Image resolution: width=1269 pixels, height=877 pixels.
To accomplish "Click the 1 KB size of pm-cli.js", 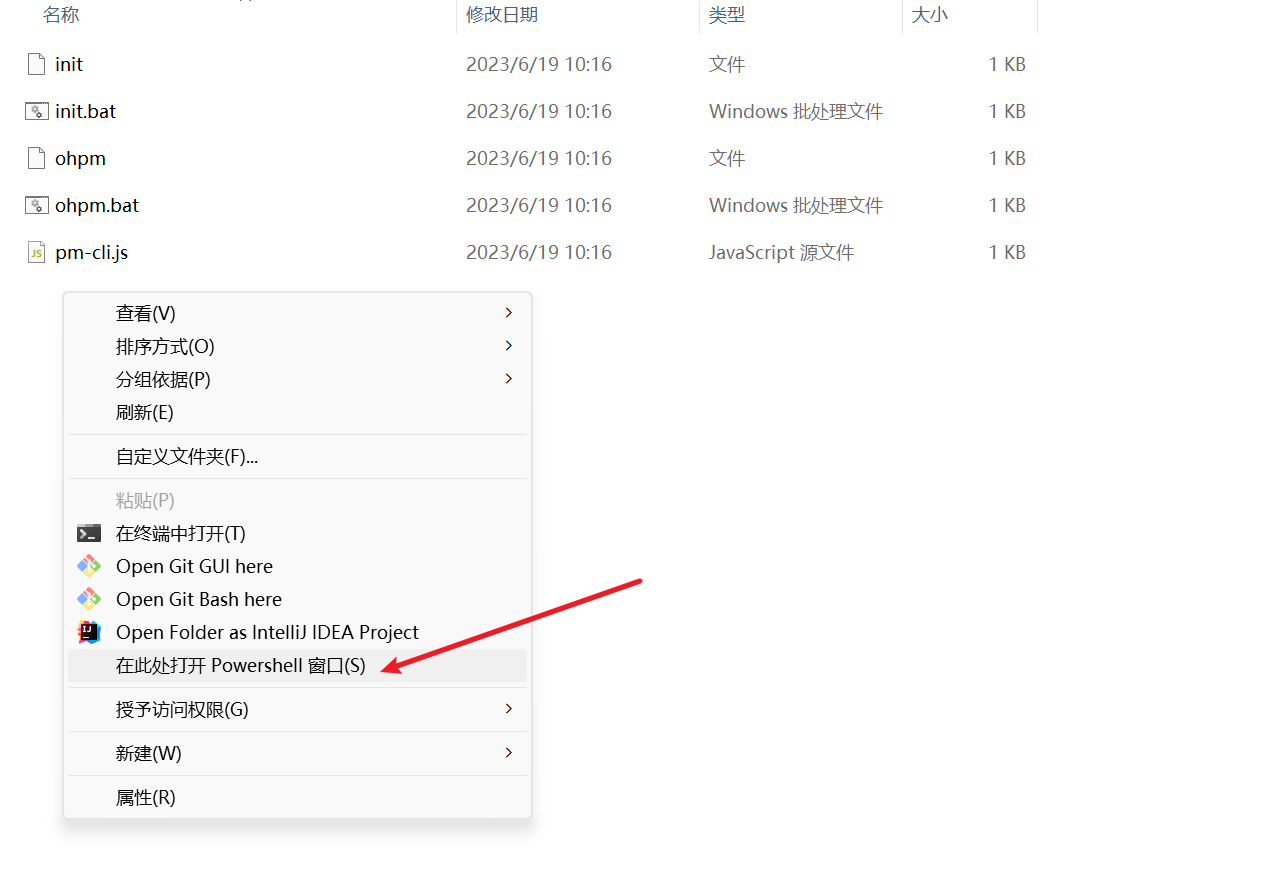I will (x=1007, y=252).
